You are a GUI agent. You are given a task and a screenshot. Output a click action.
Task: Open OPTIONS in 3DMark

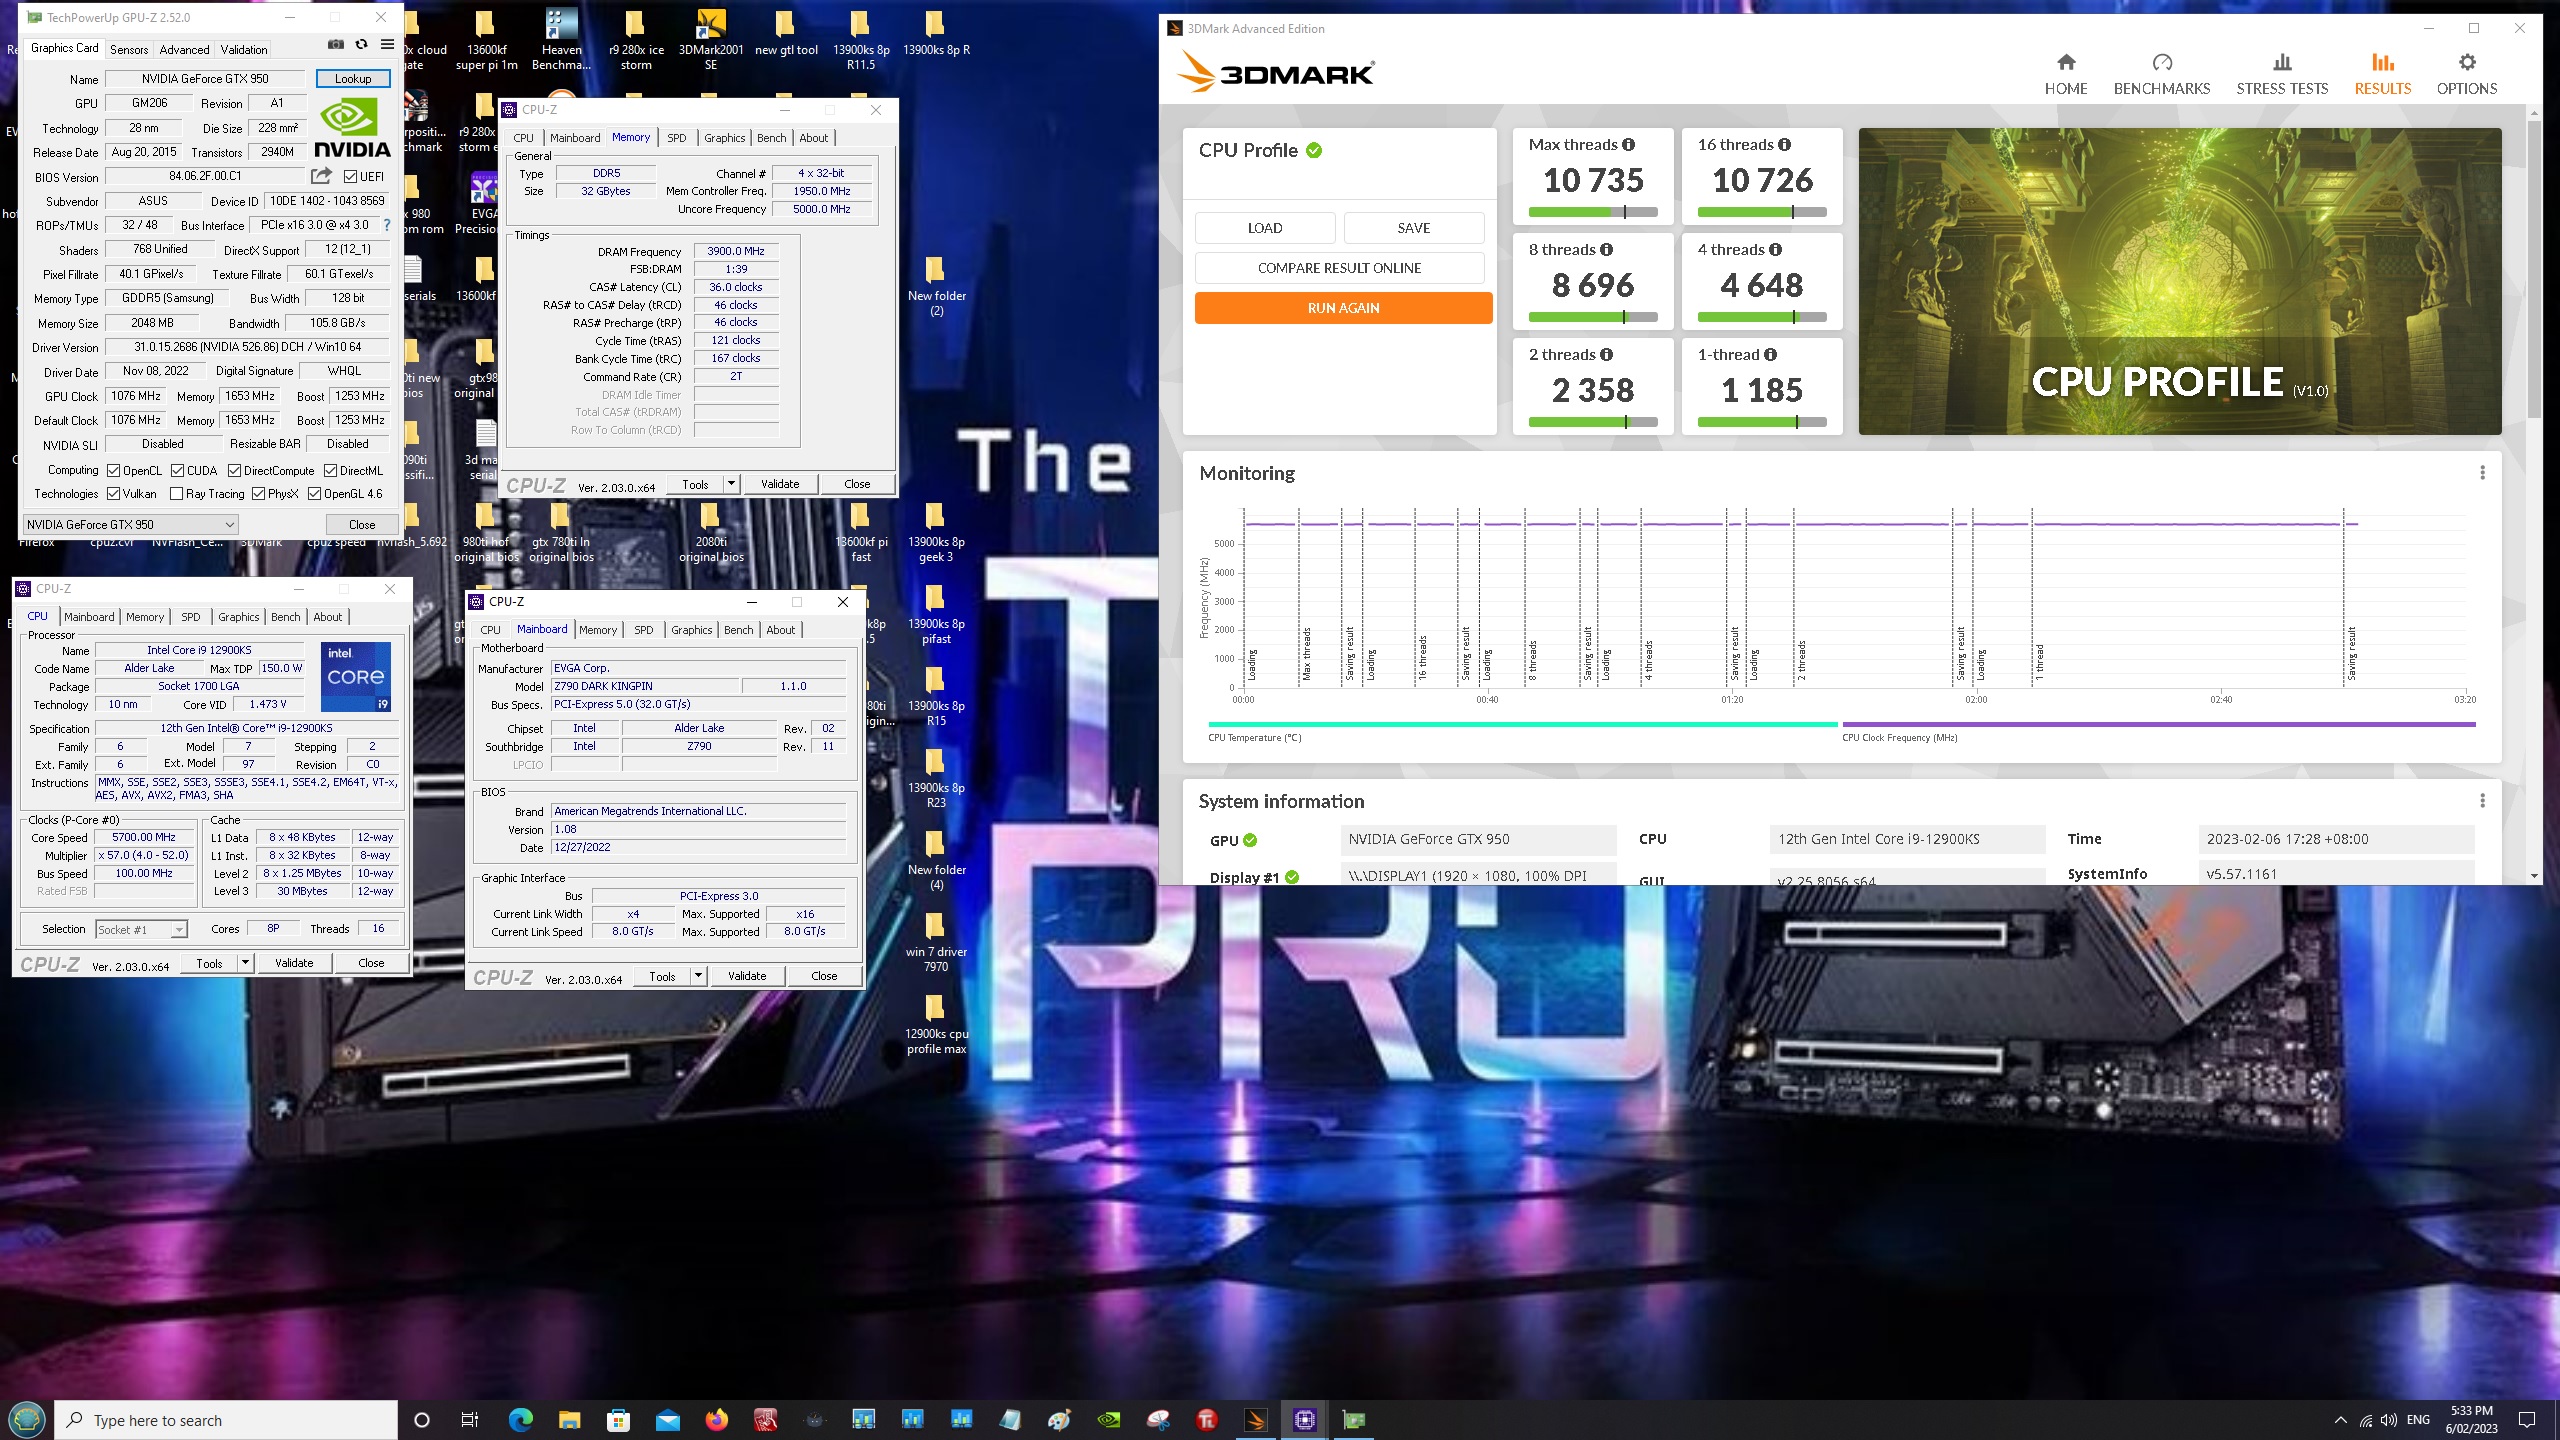pyautogui.click(x=2467, y=75)
